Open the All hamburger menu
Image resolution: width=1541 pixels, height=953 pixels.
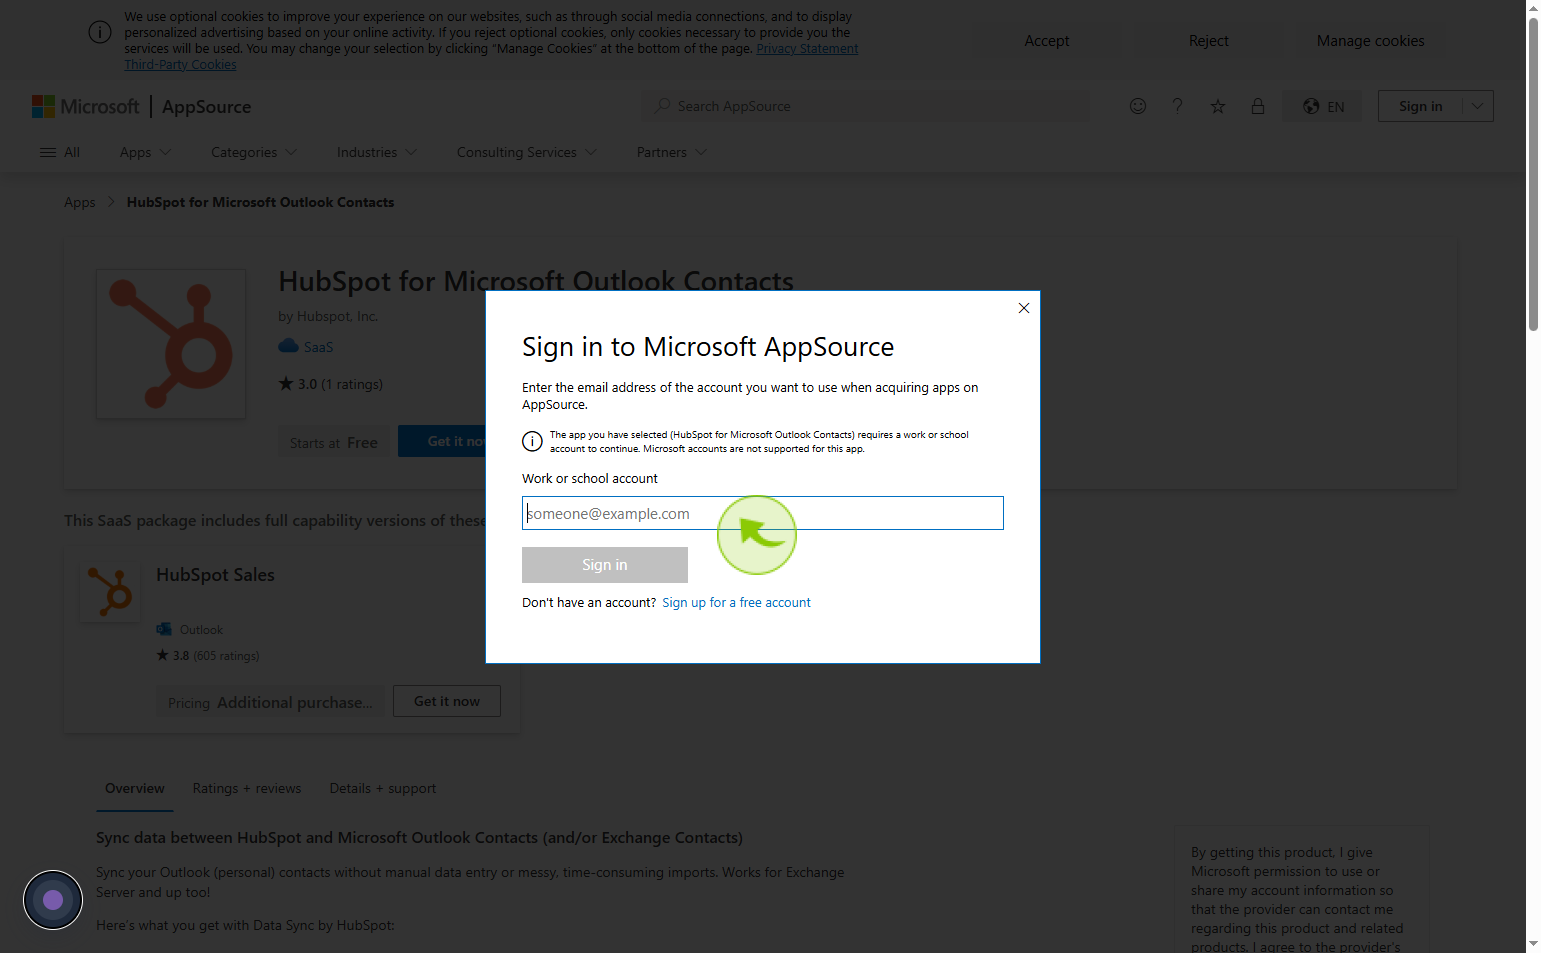pyautogui.click(x=59, y=152)
